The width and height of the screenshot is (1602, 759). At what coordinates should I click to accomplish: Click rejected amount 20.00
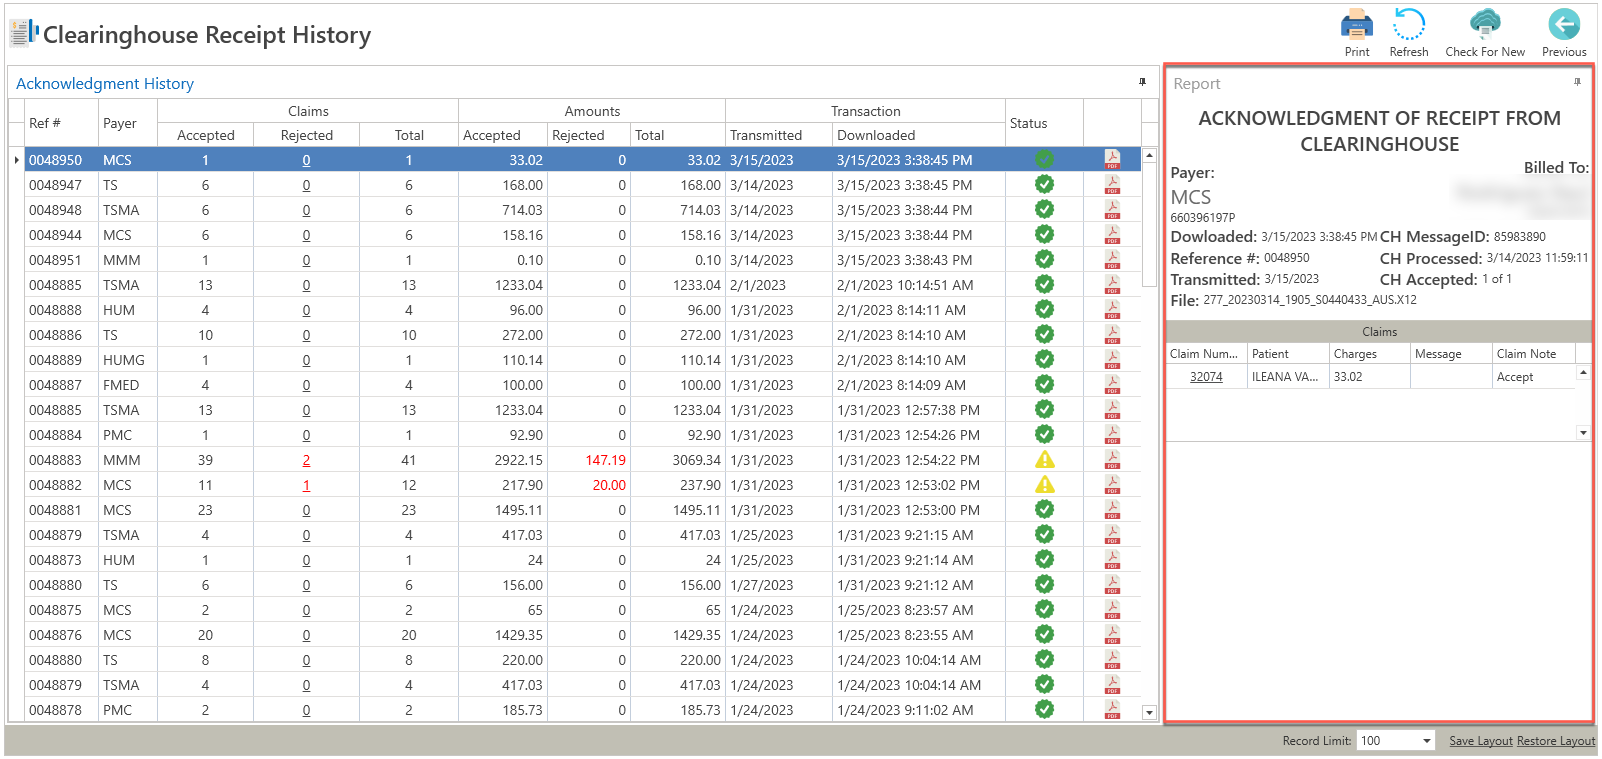609,485
